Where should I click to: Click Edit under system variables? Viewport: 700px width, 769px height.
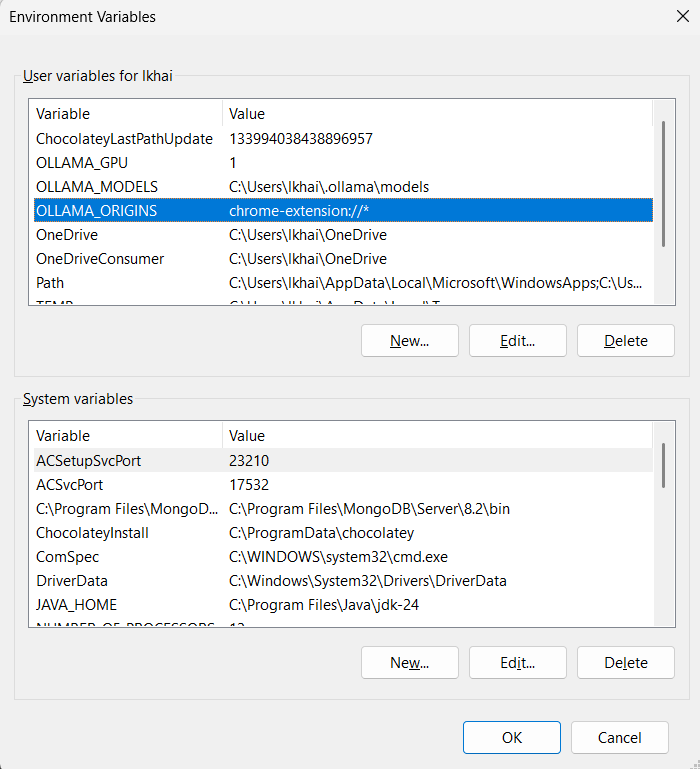click(x=518, y=663)
